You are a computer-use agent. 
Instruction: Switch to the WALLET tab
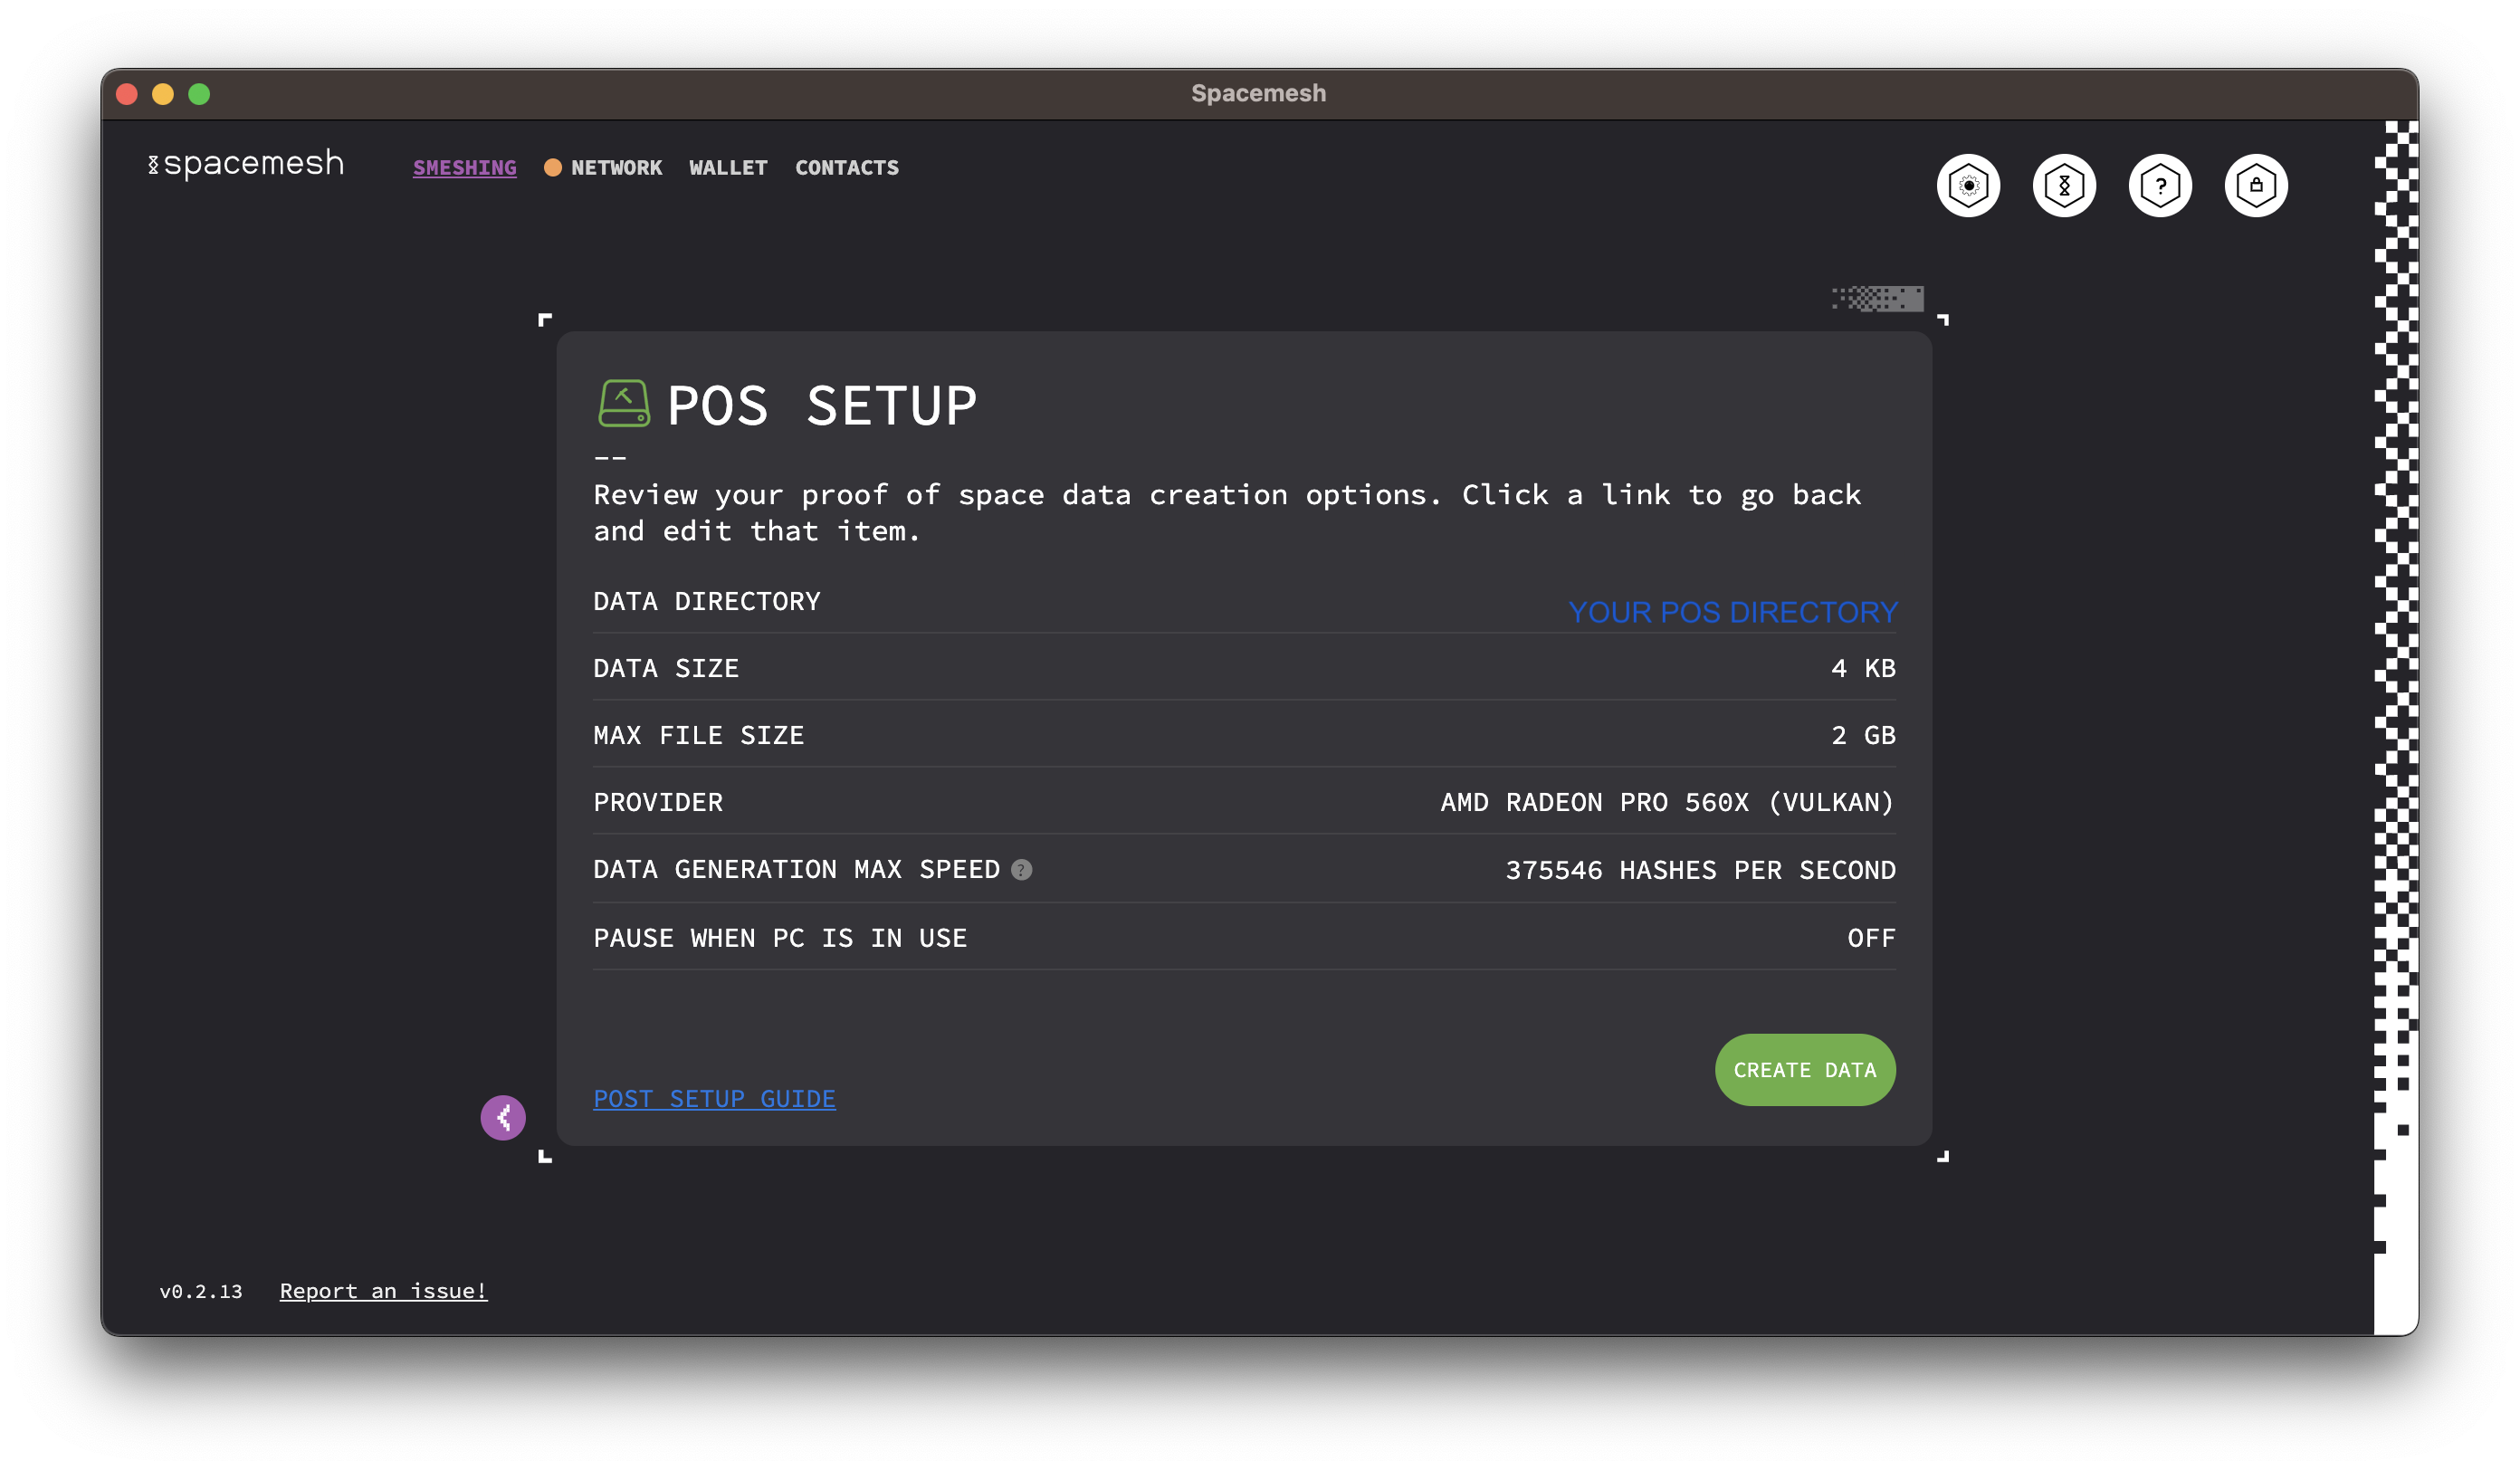(x=730, y=167)
